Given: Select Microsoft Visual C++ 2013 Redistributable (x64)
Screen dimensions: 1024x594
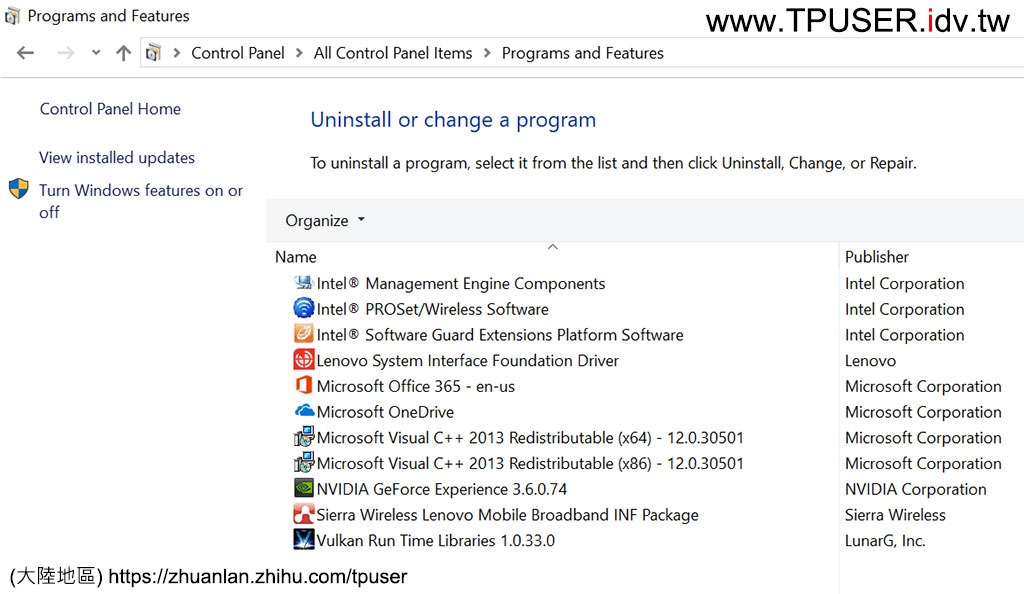Looking at the screenshot, I should pos(530,438).
